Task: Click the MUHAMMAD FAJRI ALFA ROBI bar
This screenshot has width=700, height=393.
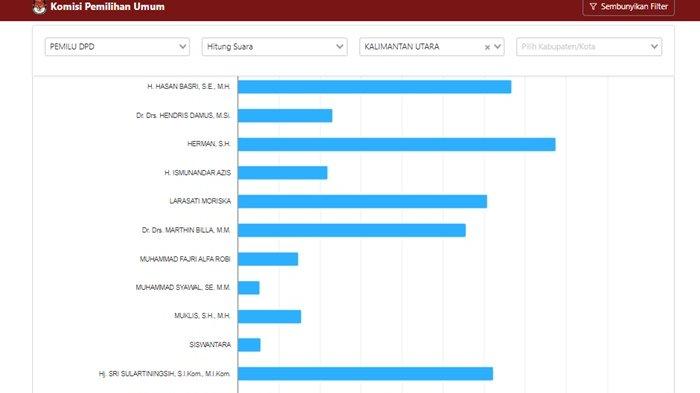Action: click(x=268, y=259)
